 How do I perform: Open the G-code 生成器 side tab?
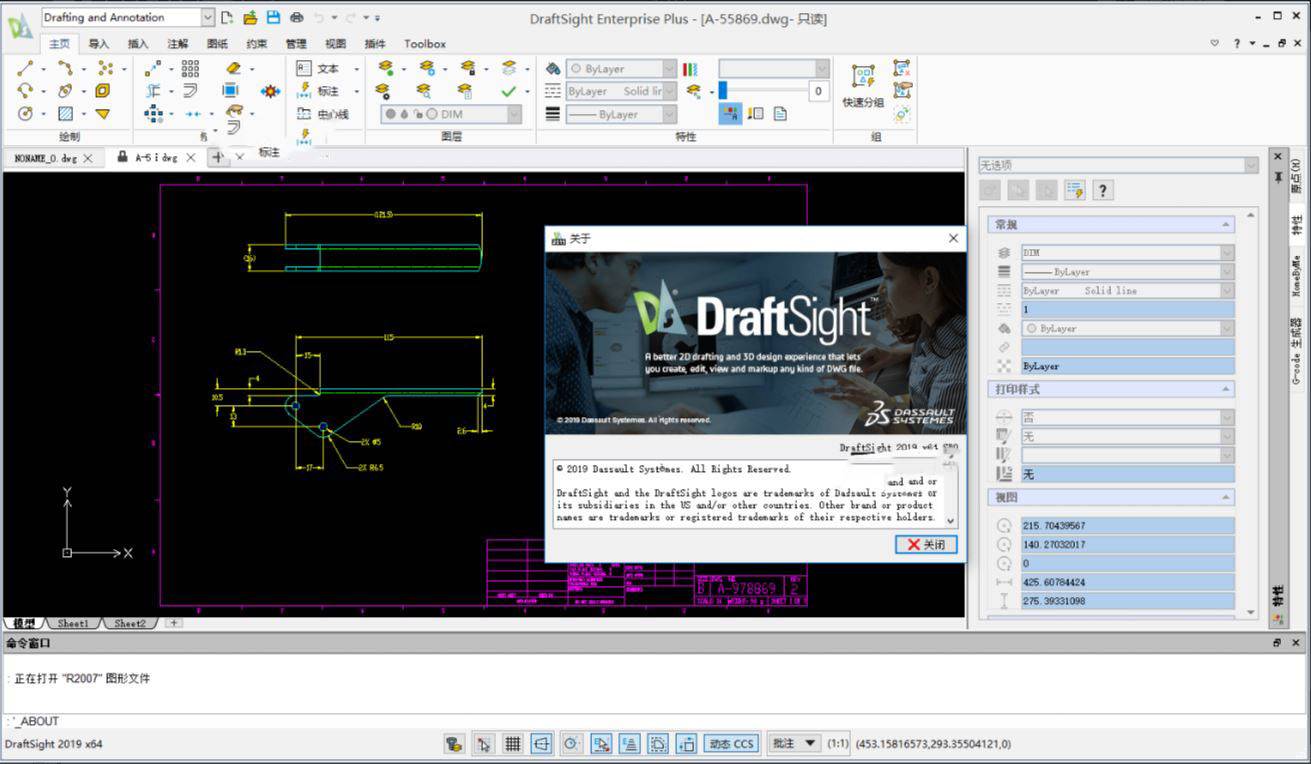(1296, 351)
